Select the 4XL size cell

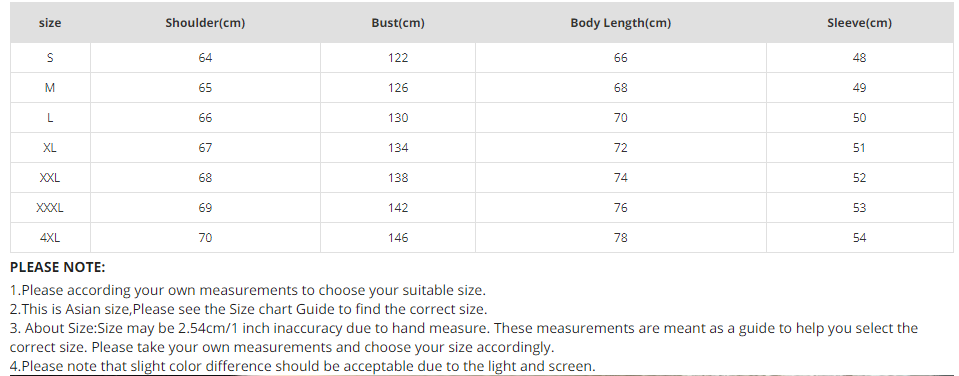(x=50, y=238)
